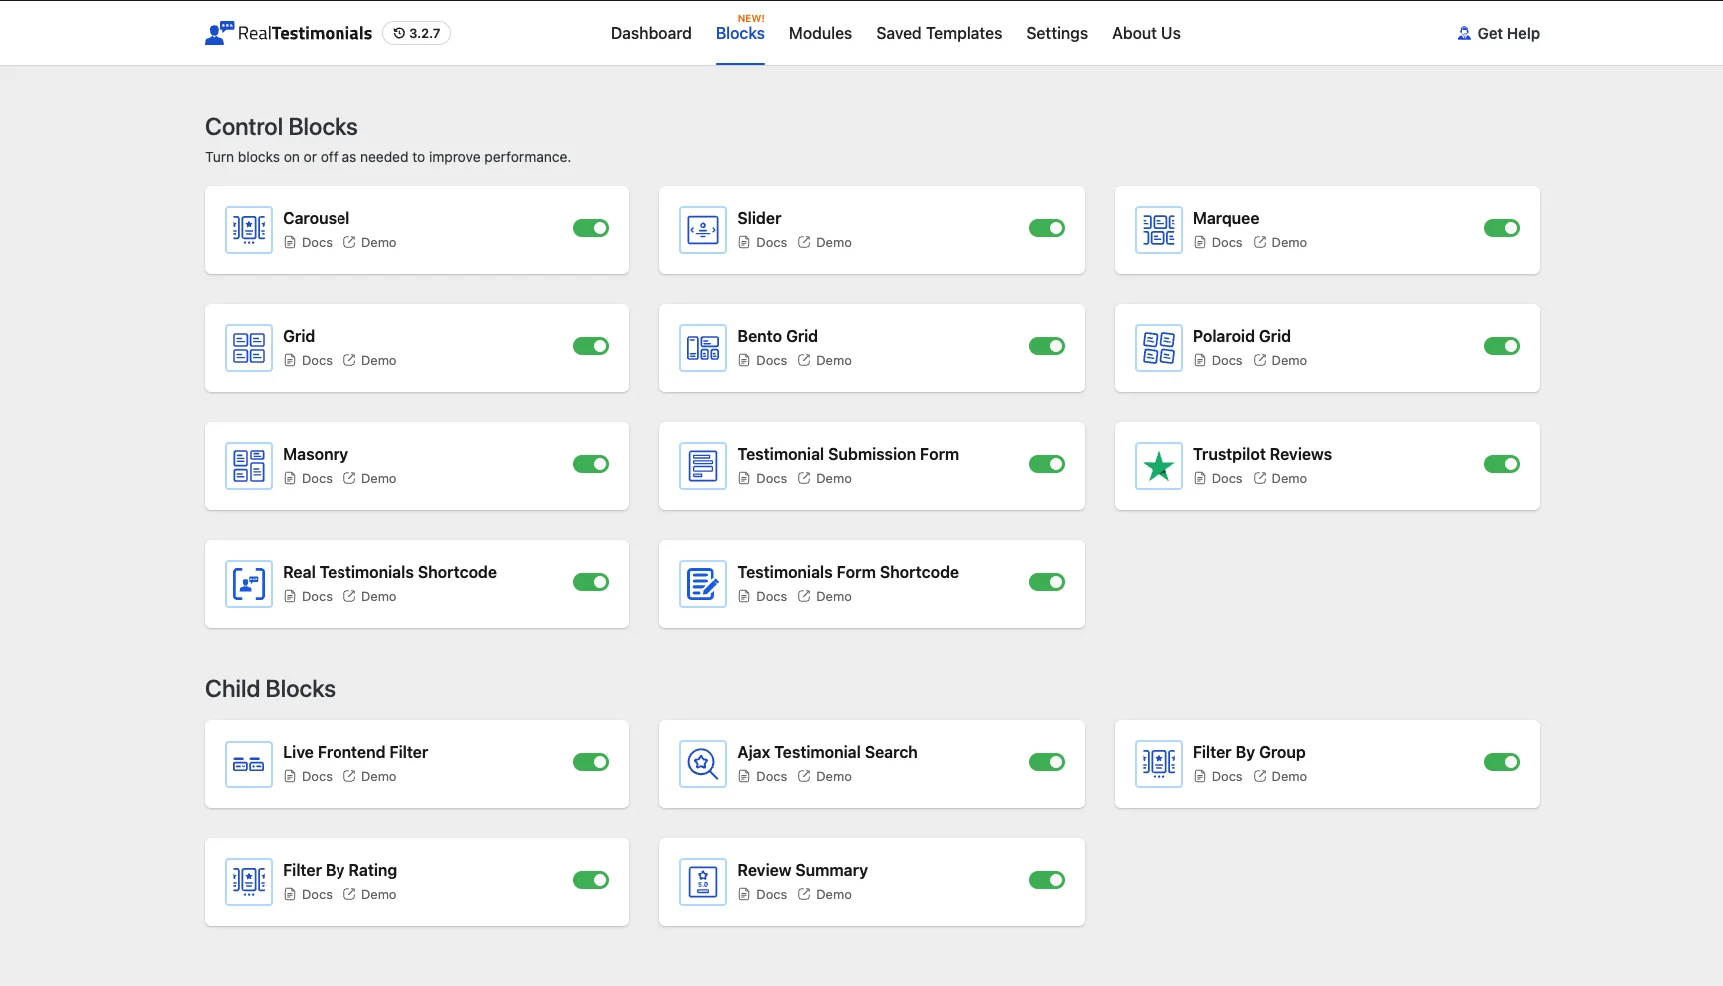This screenshot has width=1723, height=986.
Task: Toggle the Filter By Rating switch
Action: tap(591, 880)
